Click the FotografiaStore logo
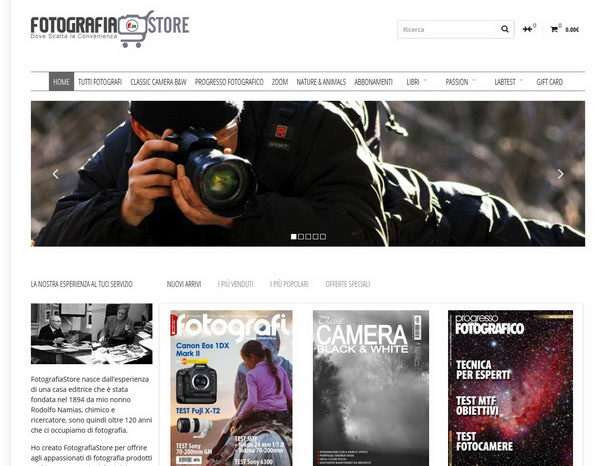The height and width of the screenshot is (466, 600). click(110, 29)
